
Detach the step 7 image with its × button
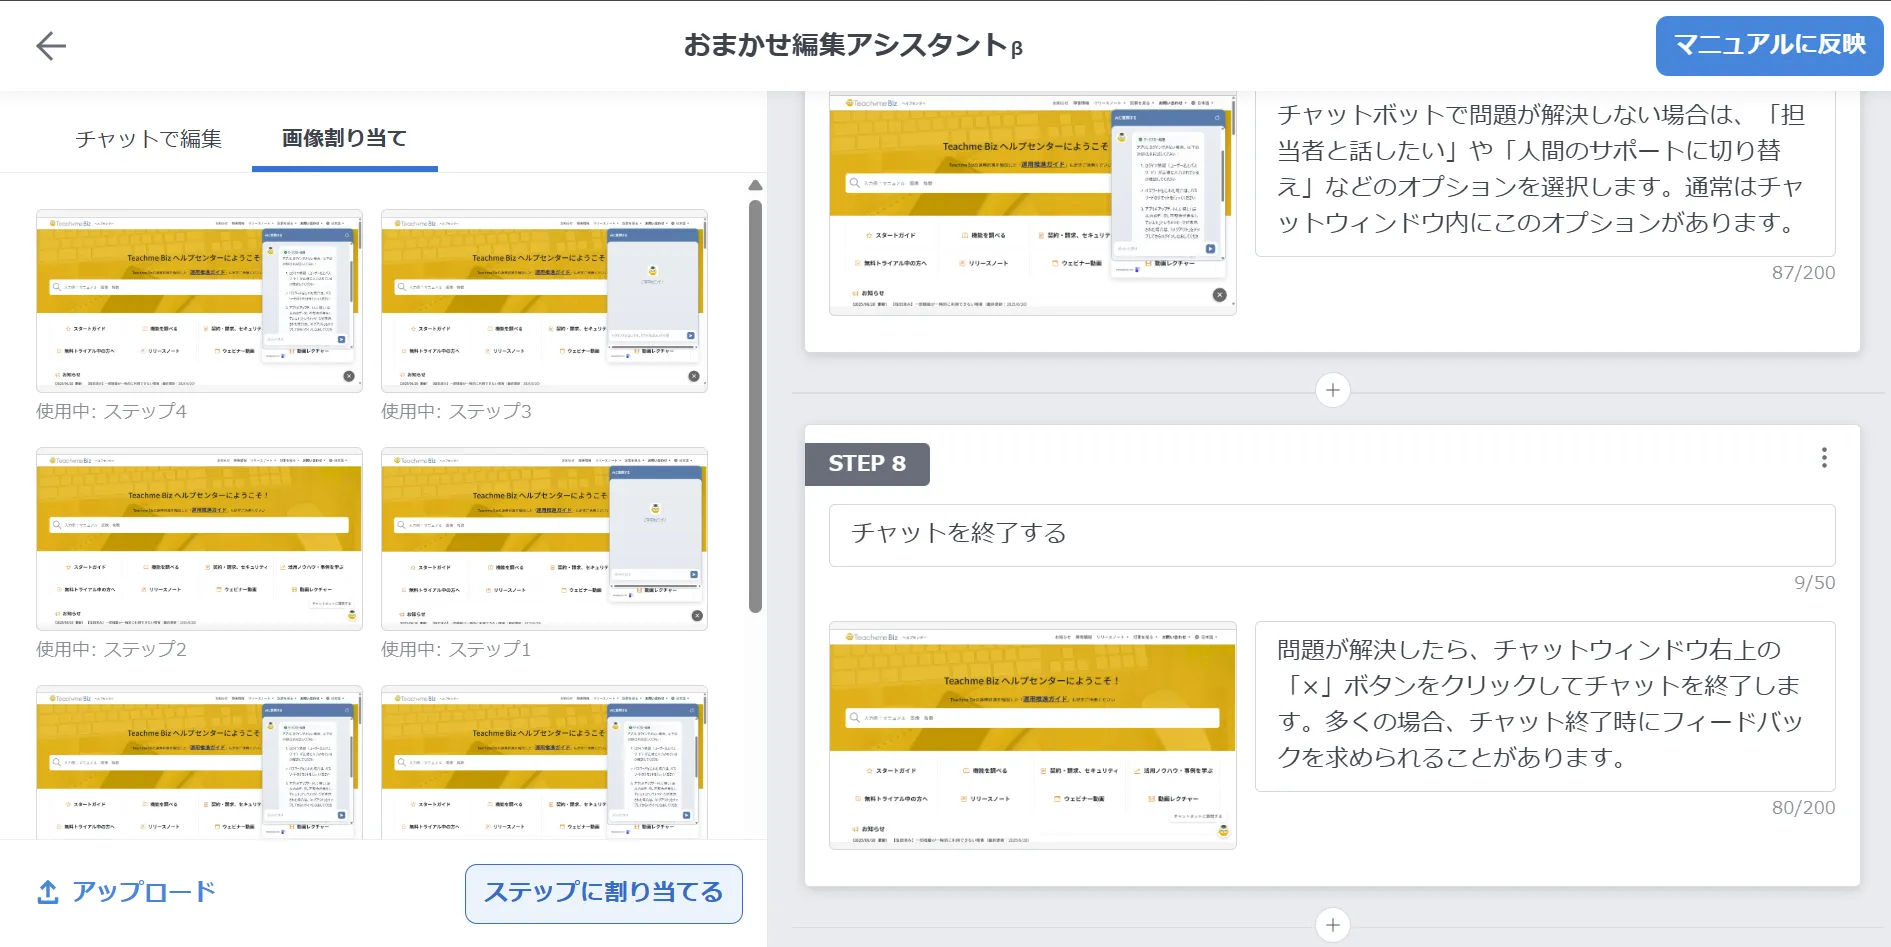[x=1218, y=295]
